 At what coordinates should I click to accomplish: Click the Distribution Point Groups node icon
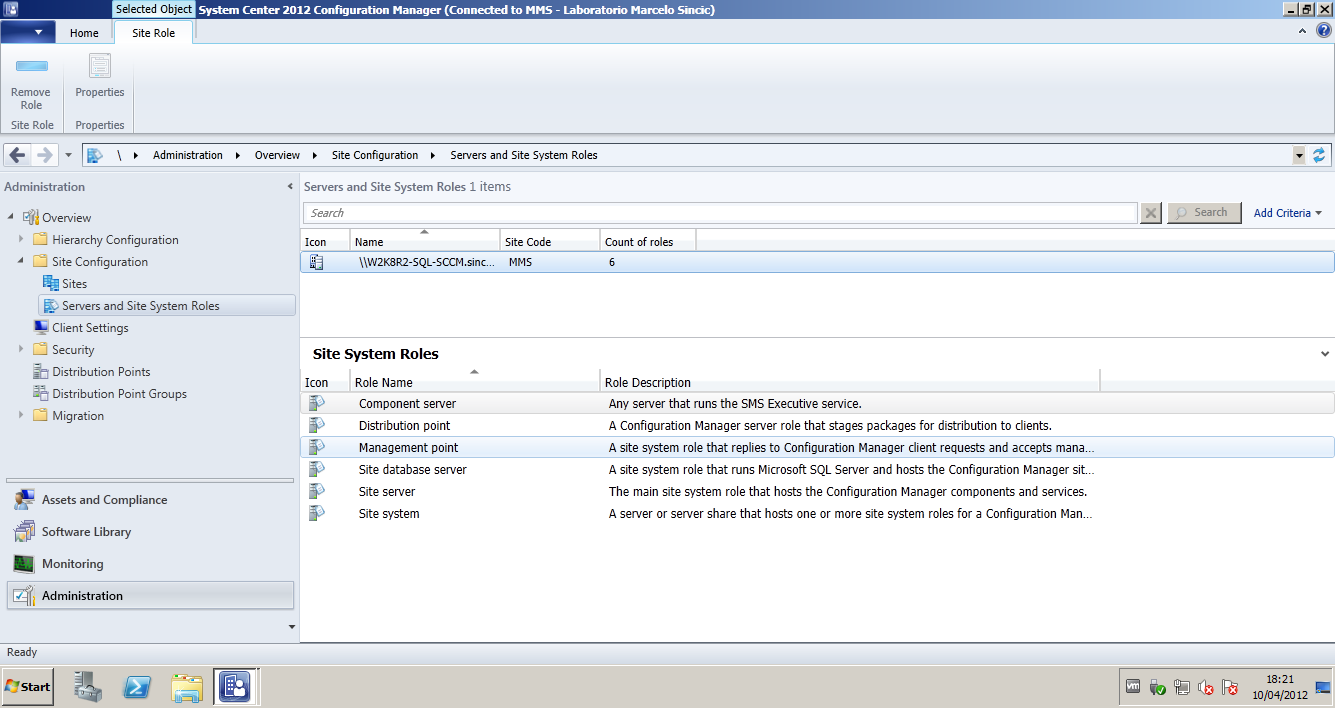click(41, 394)
